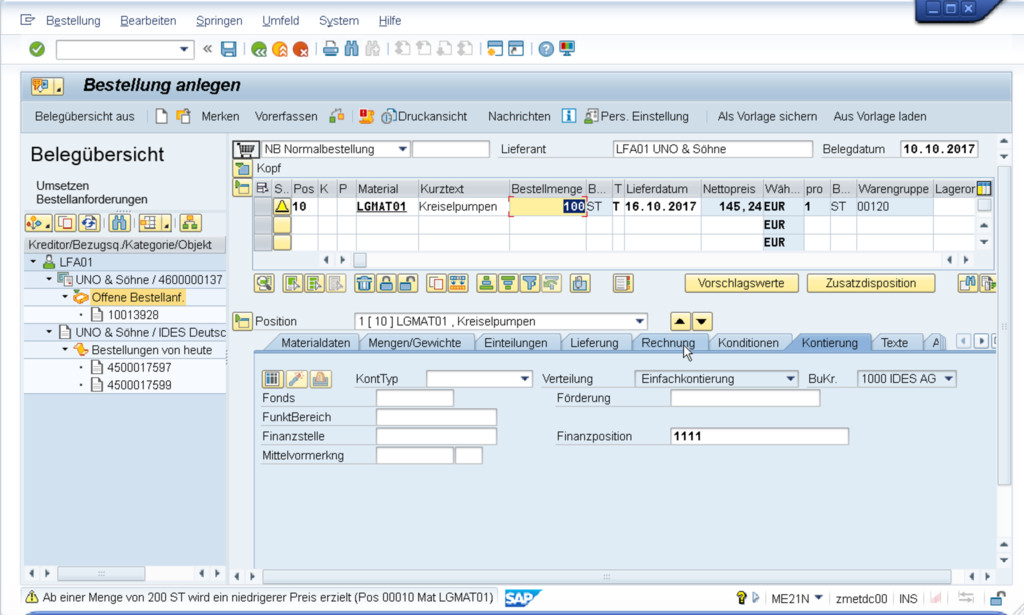The height and width of the screenshot is (615, 1024).
Task: Open the Springen menu
Action: 218,20
